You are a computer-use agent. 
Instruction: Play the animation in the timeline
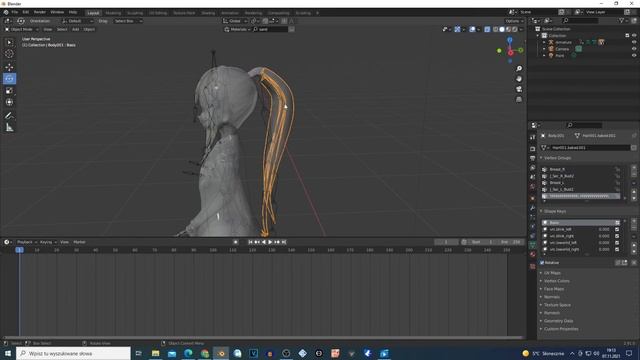tap(270, 242)
